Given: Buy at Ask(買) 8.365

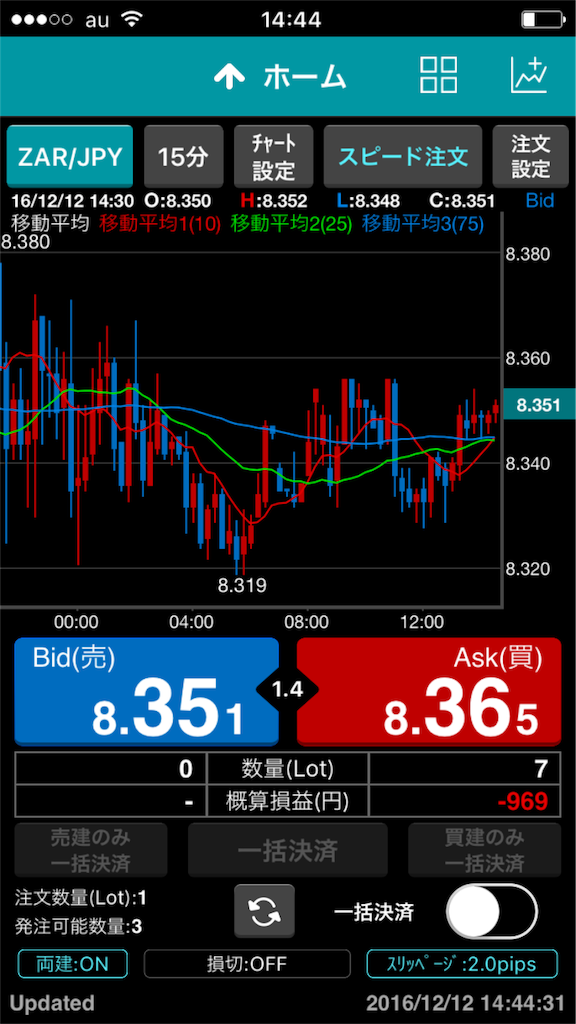Looking at the screenshot, I should click(429, 692).
